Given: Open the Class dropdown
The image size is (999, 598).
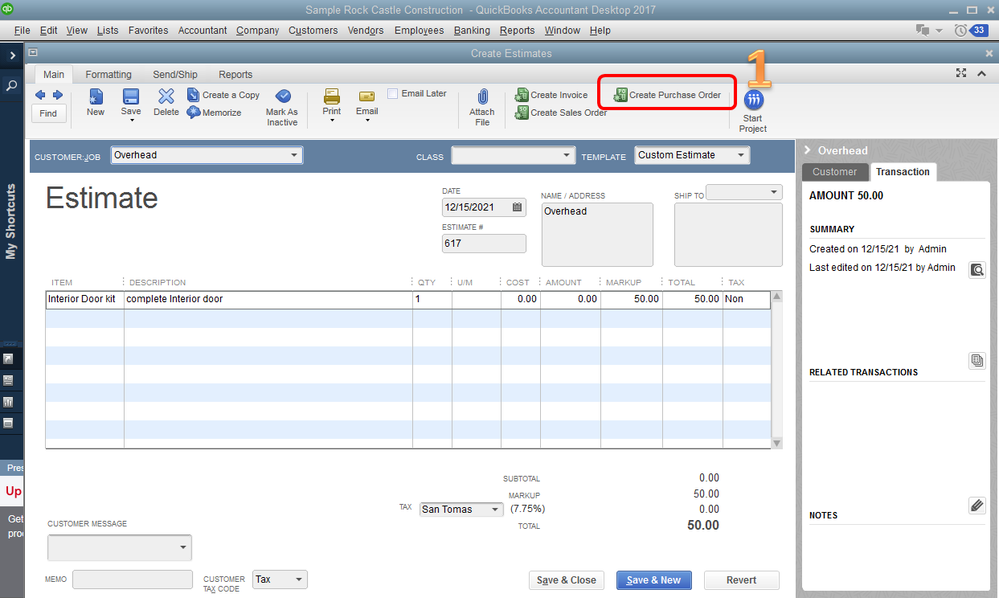Looking at the screenshot, I should (566, 155).
